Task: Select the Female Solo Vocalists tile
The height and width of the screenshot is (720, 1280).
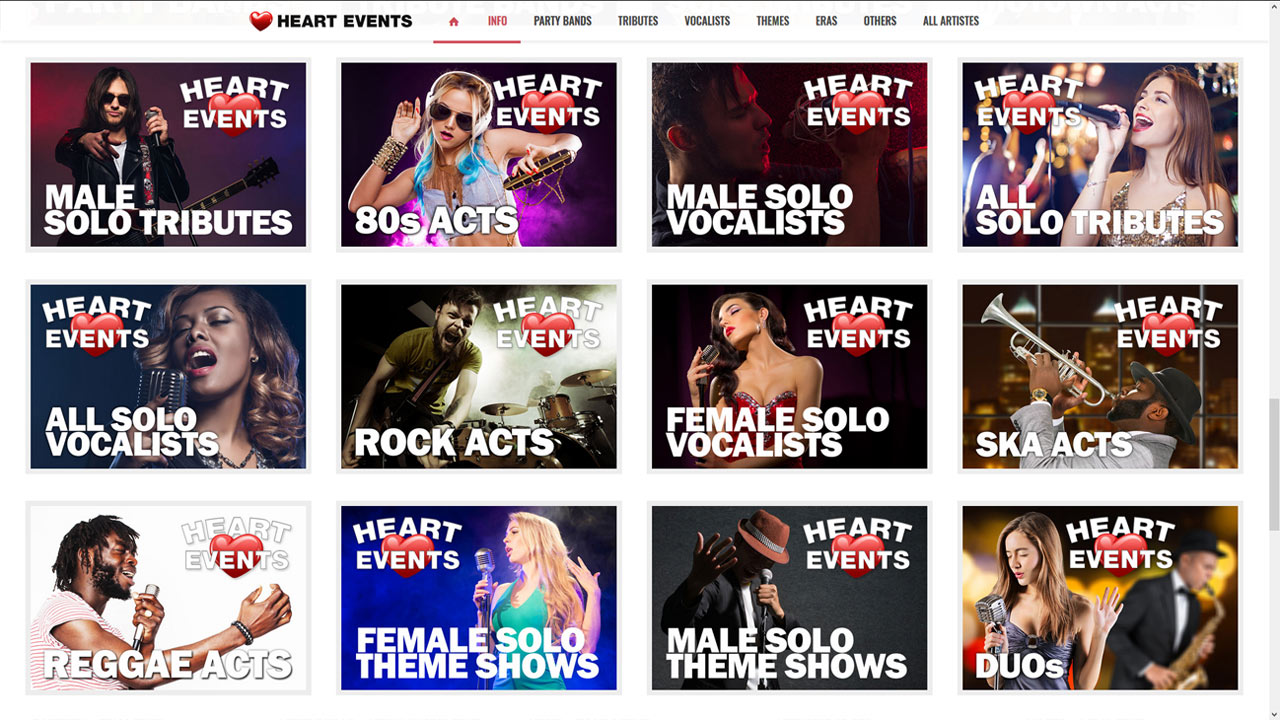Action: tap(790, 377)
